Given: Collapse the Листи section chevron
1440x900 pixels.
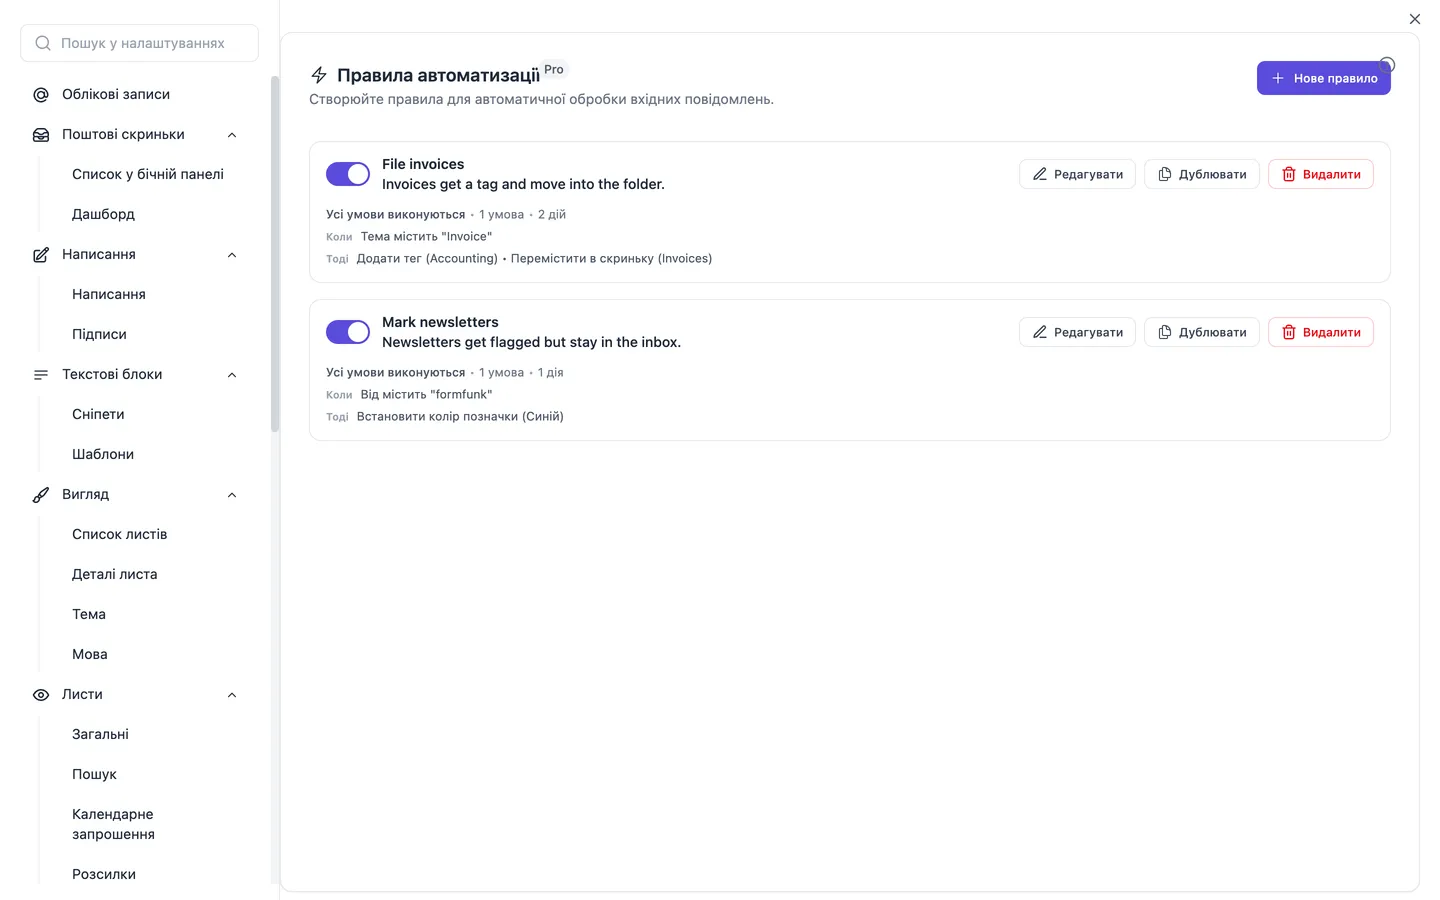Looking at the screenshot, I should [232, 695].
